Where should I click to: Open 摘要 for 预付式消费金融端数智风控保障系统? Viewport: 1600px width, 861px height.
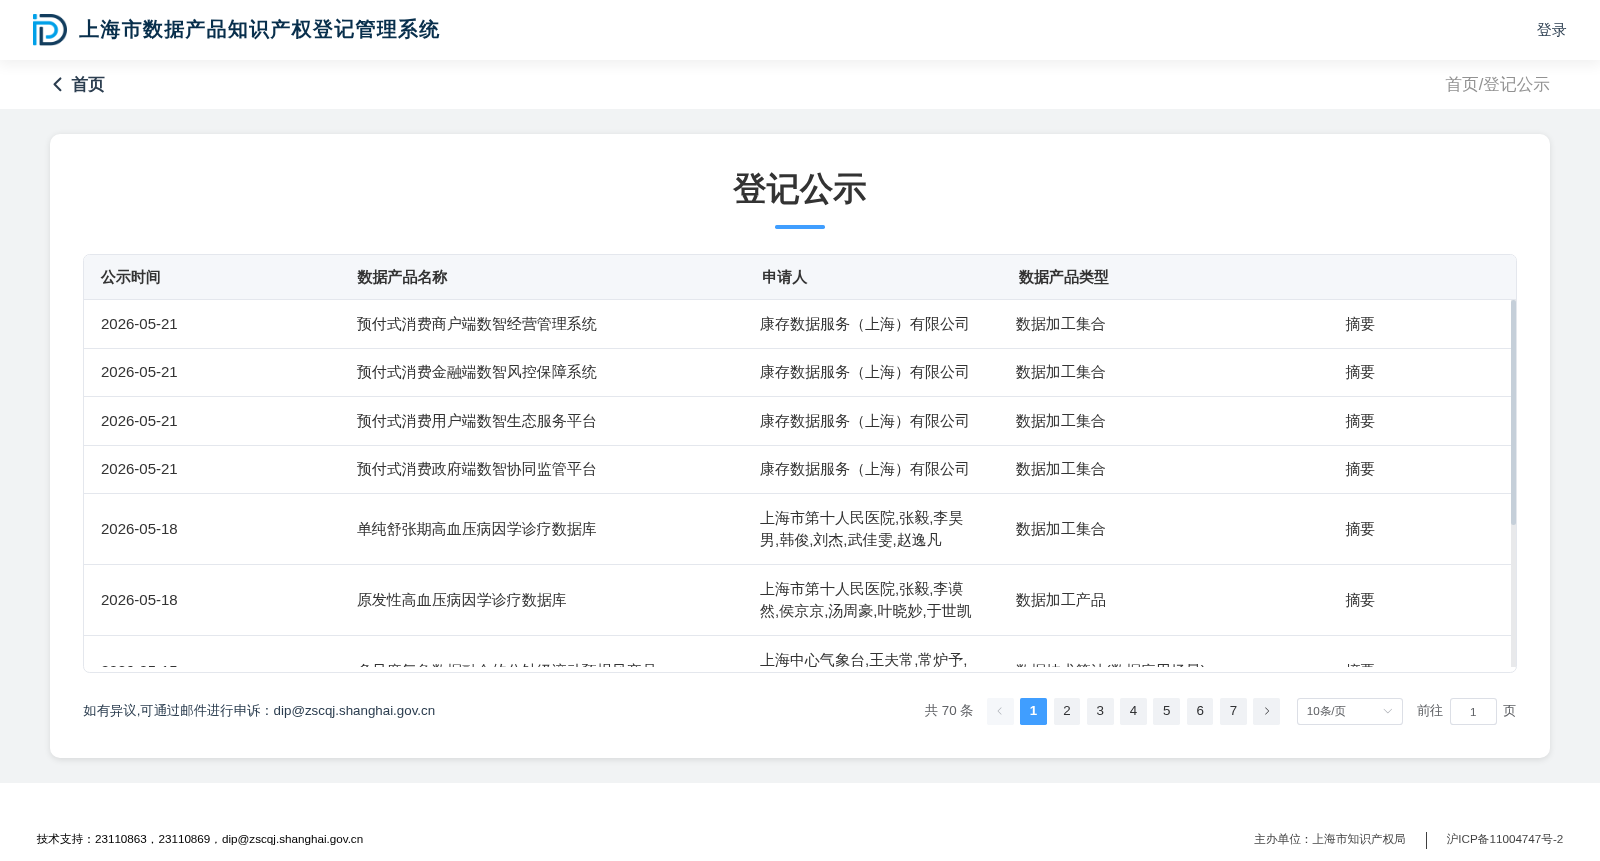click(1360, 372)
